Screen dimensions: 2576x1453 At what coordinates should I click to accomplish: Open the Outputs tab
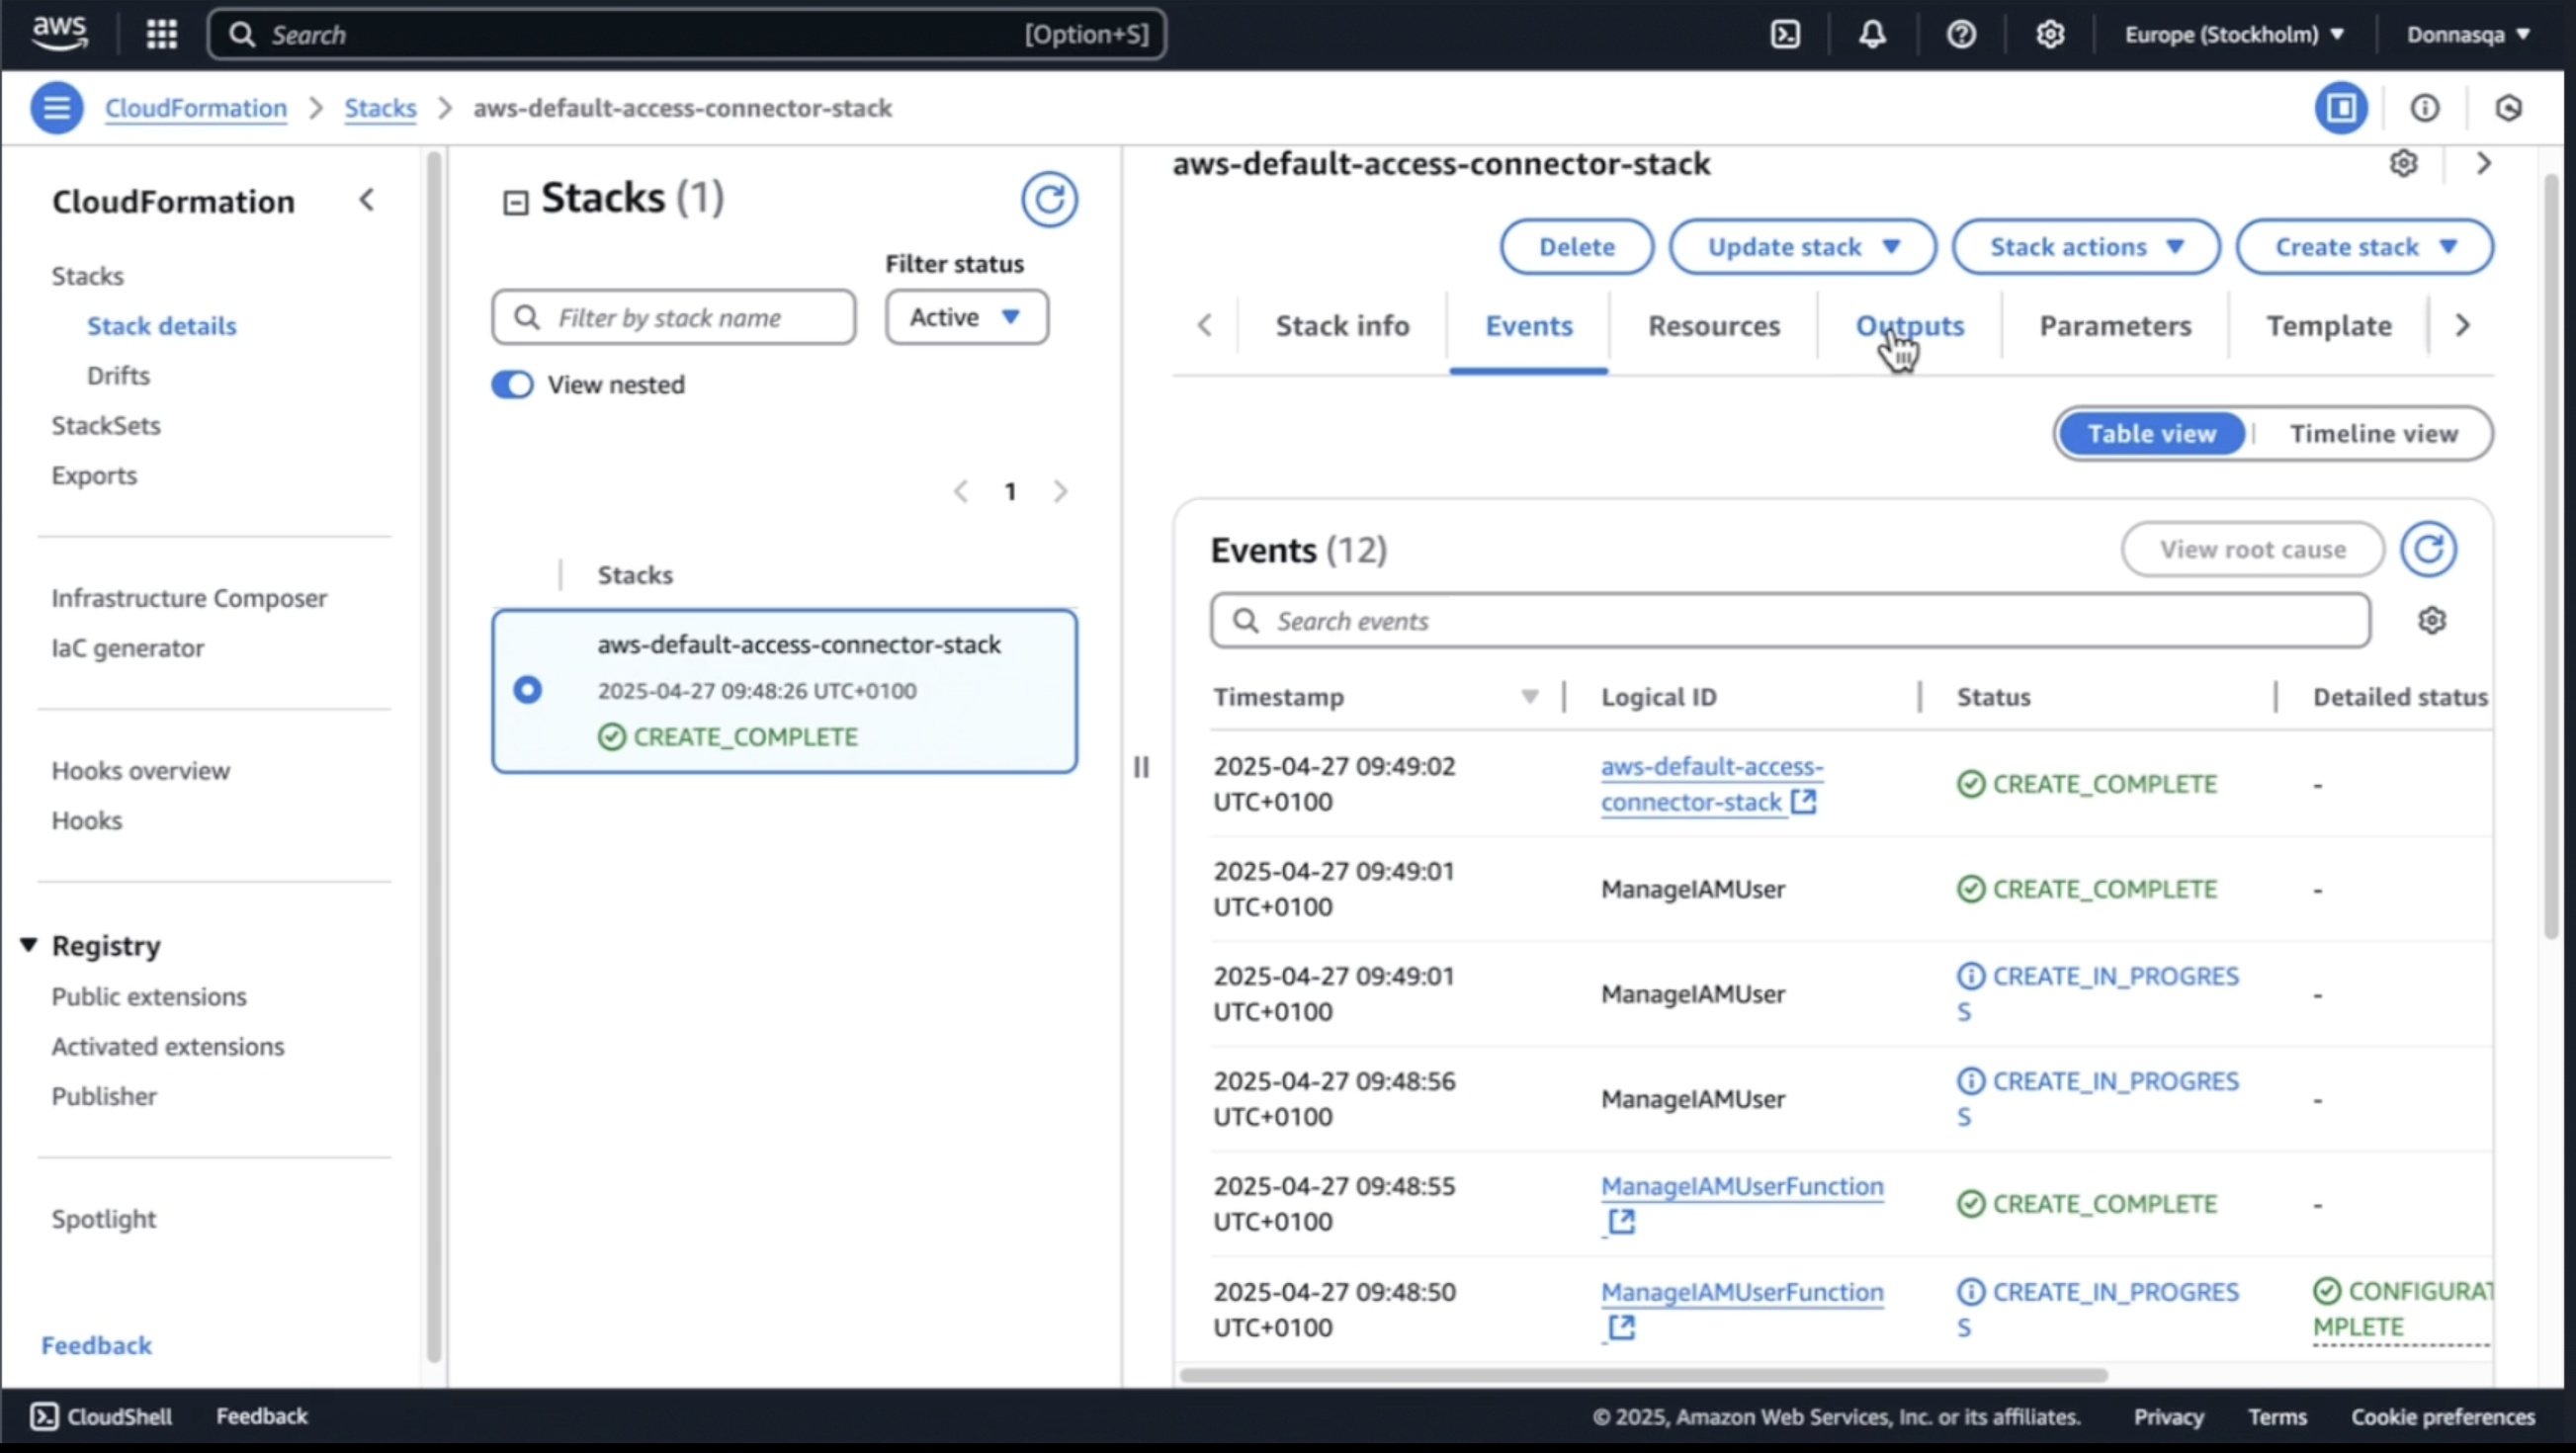1909,326
